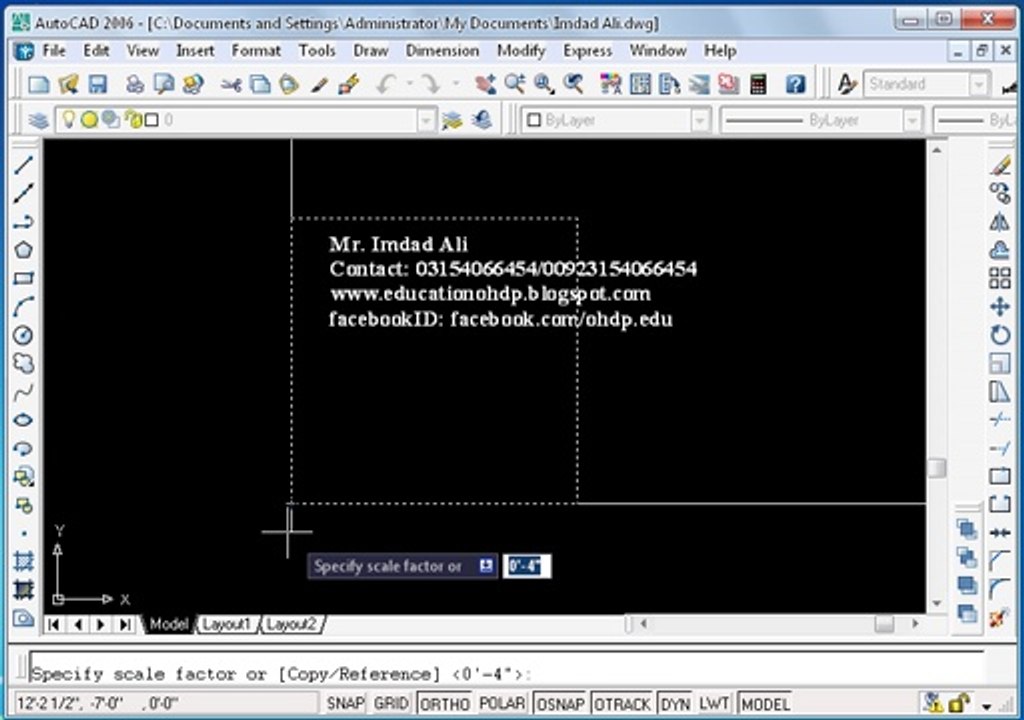Click the Undo arrow icon
Screen dimensions: 1024x720
click(x=387, y=84)
